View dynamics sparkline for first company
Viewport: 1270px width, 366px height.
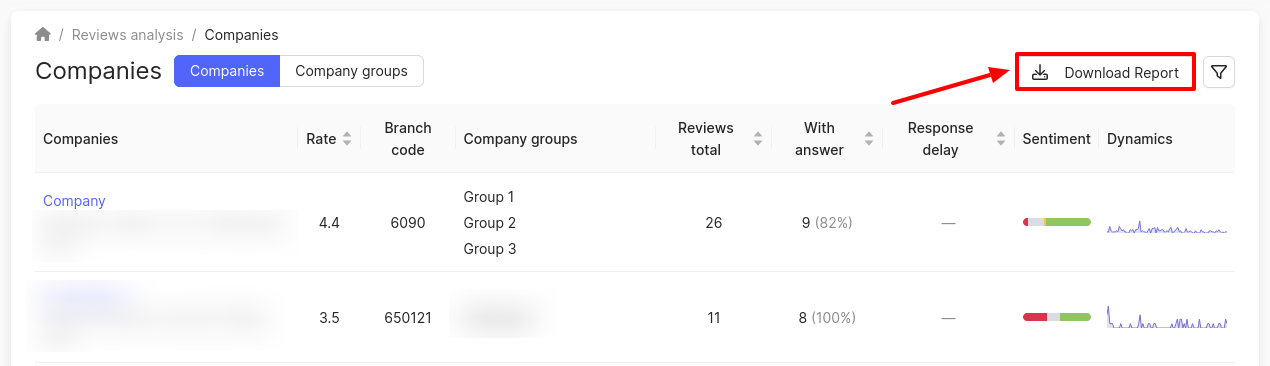1167,228
